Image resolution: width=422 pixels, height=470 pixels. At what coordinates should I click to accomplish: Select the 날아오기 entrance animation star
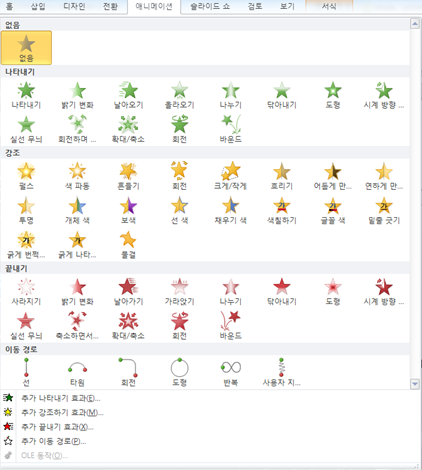point(128,95)
